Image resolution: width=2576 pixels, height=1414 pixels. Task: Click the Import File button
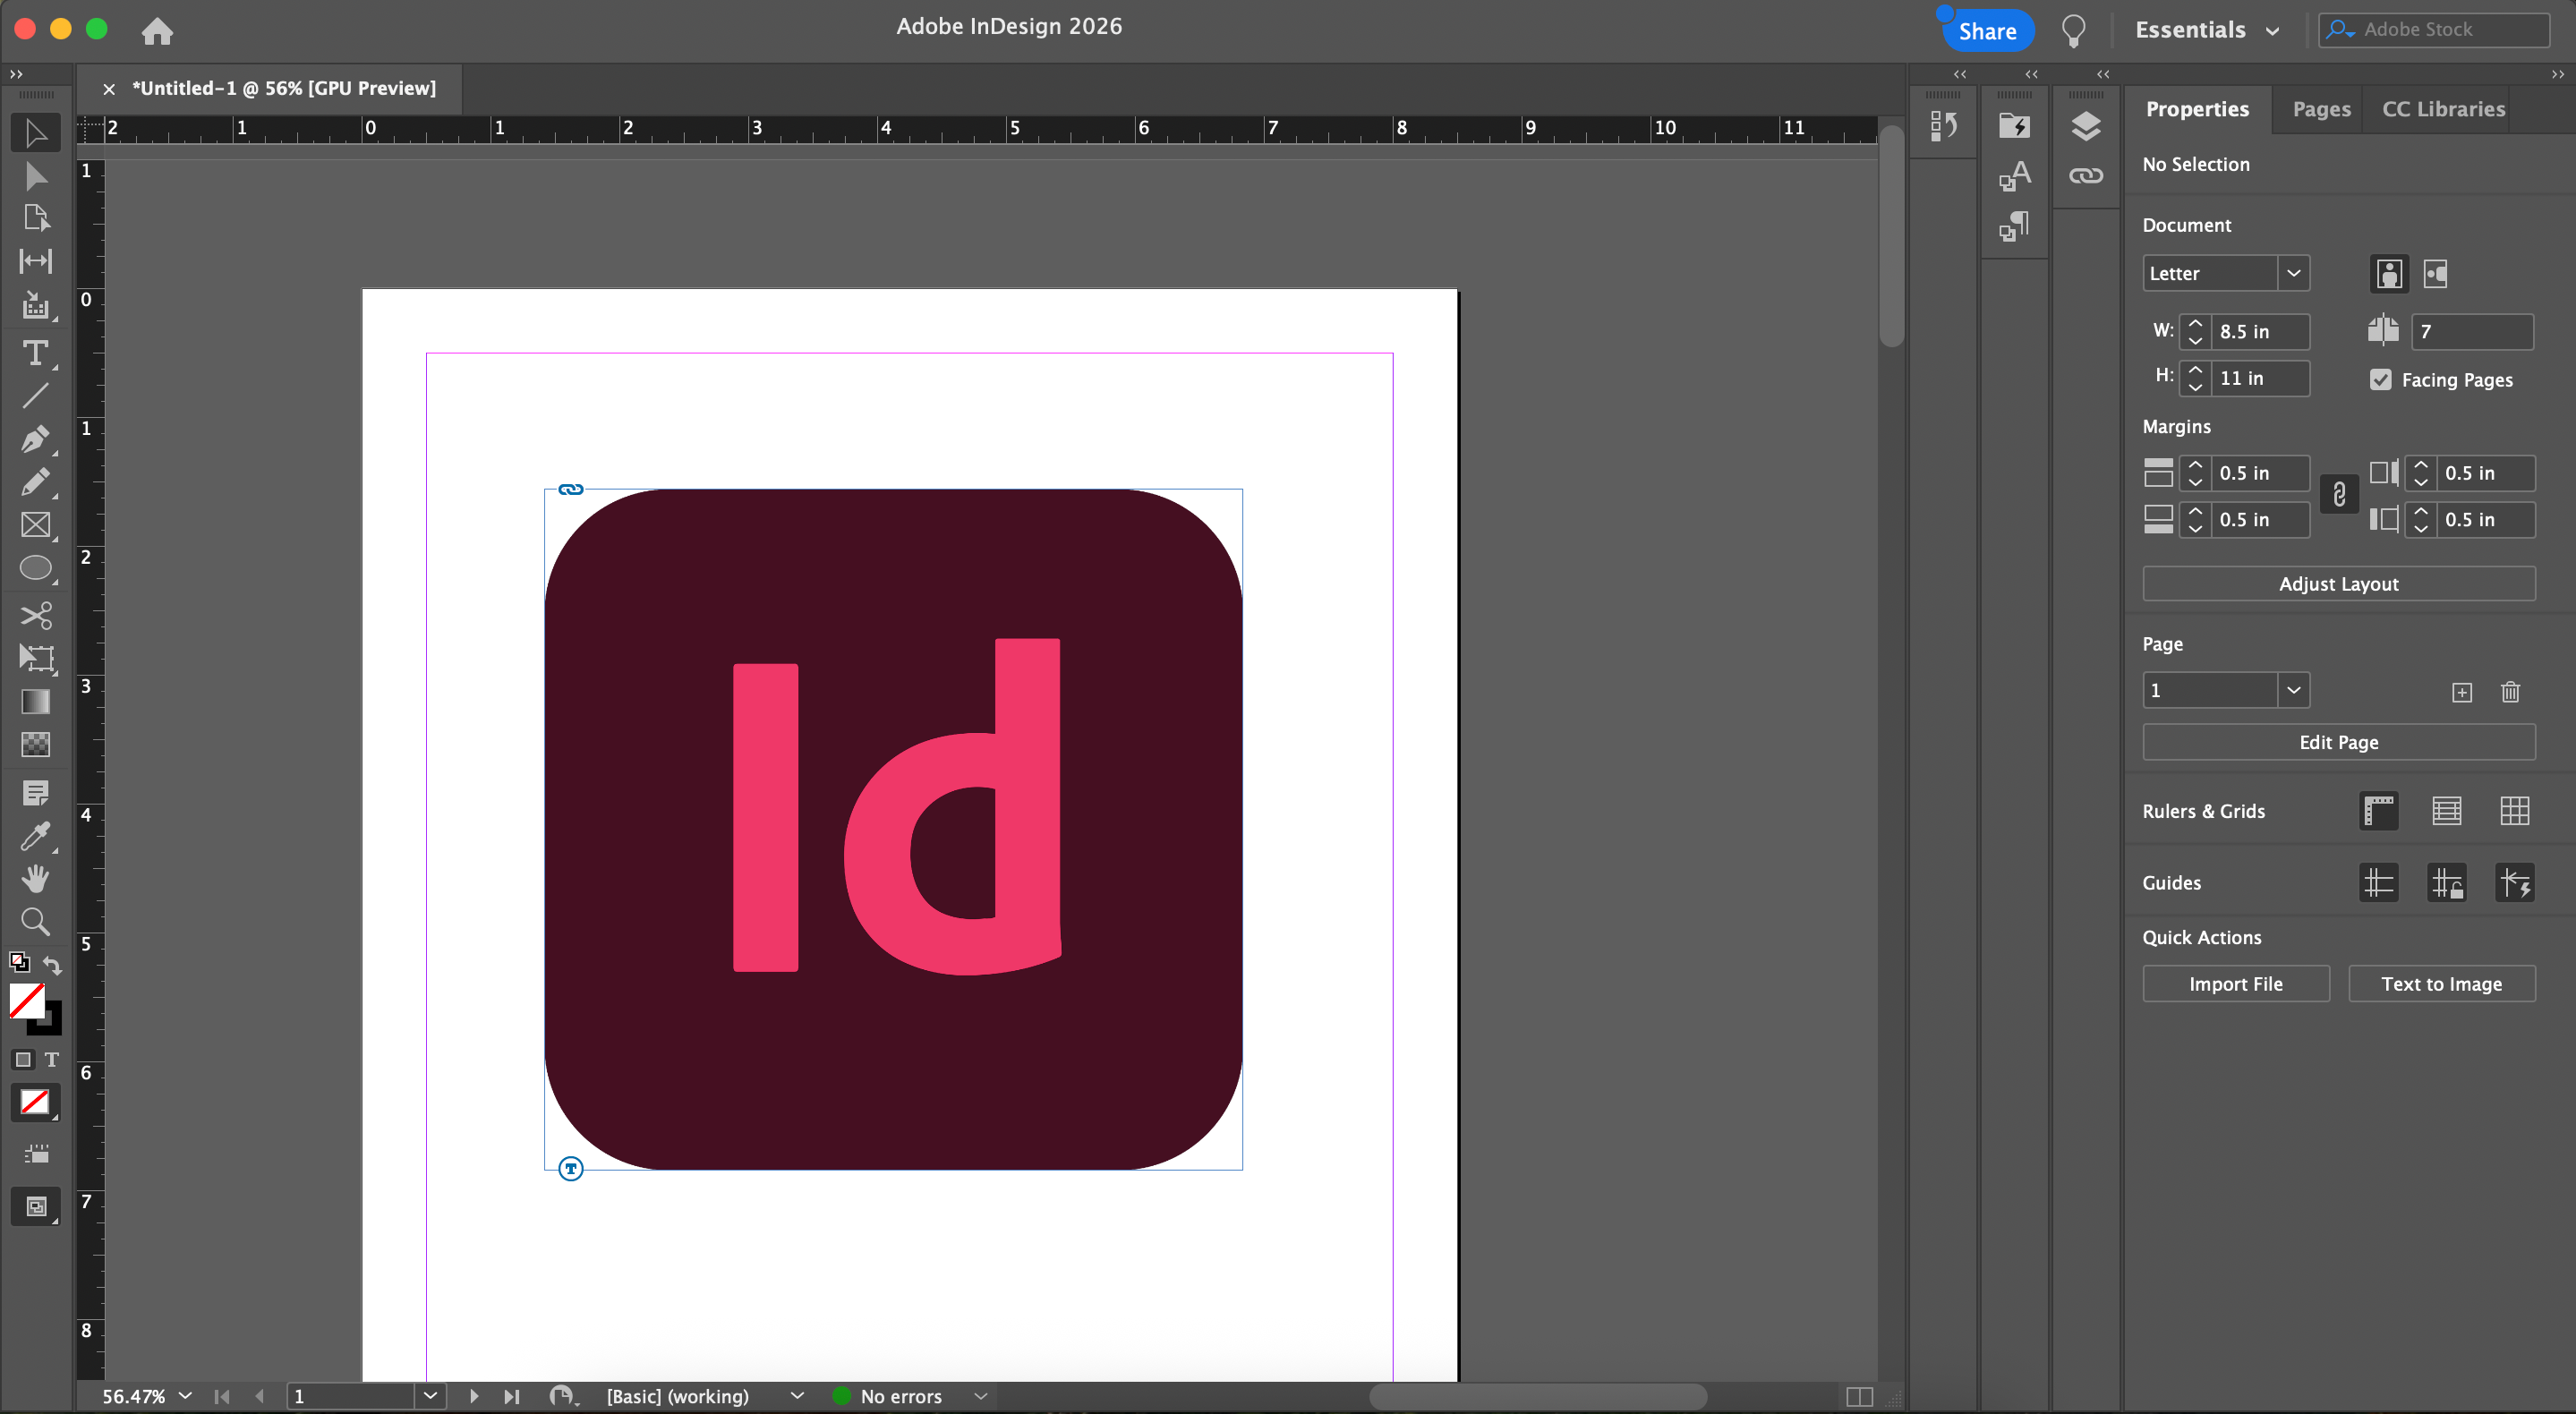coord(2235,984)
